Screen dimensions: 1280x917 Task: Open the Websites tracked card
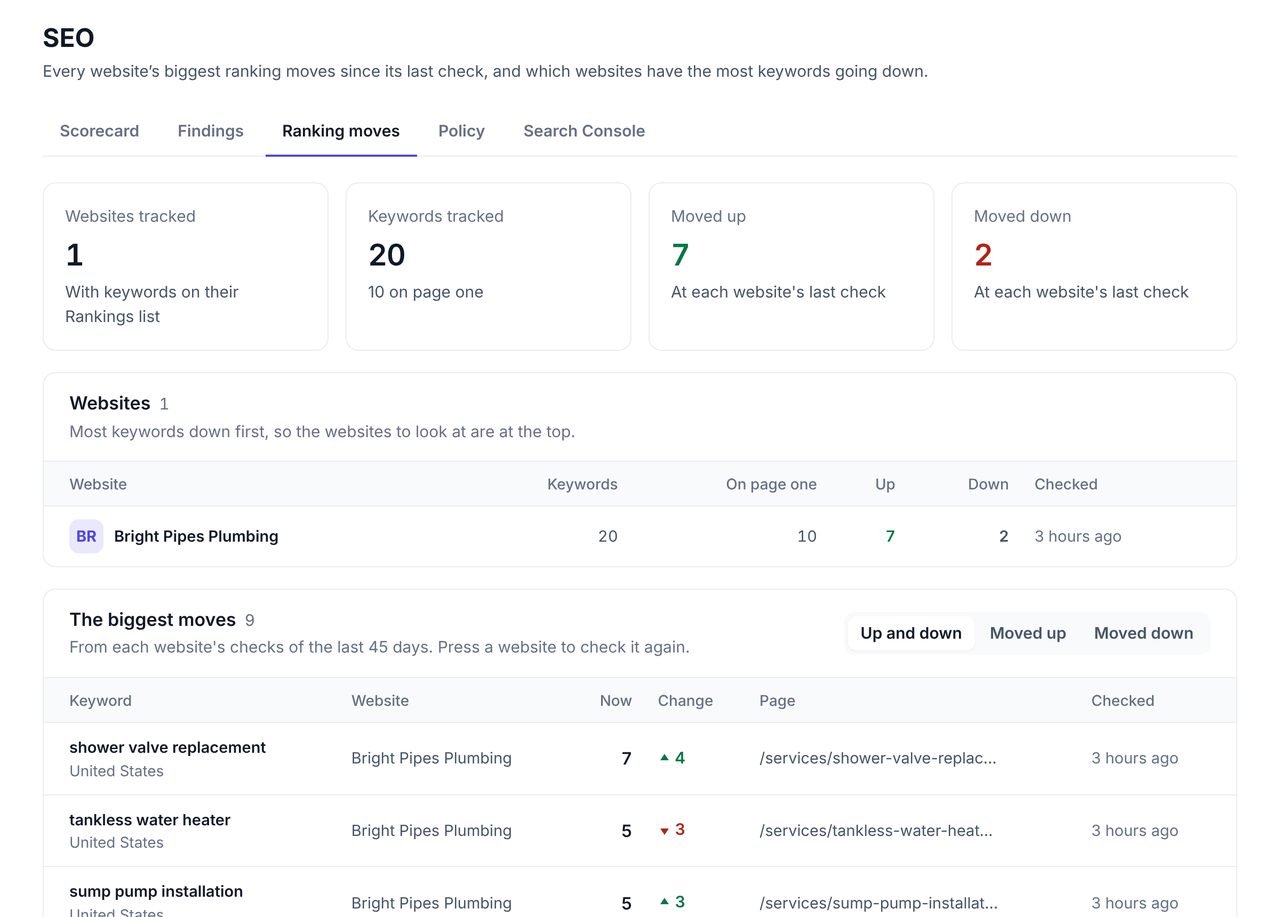[x=186, y=266]
